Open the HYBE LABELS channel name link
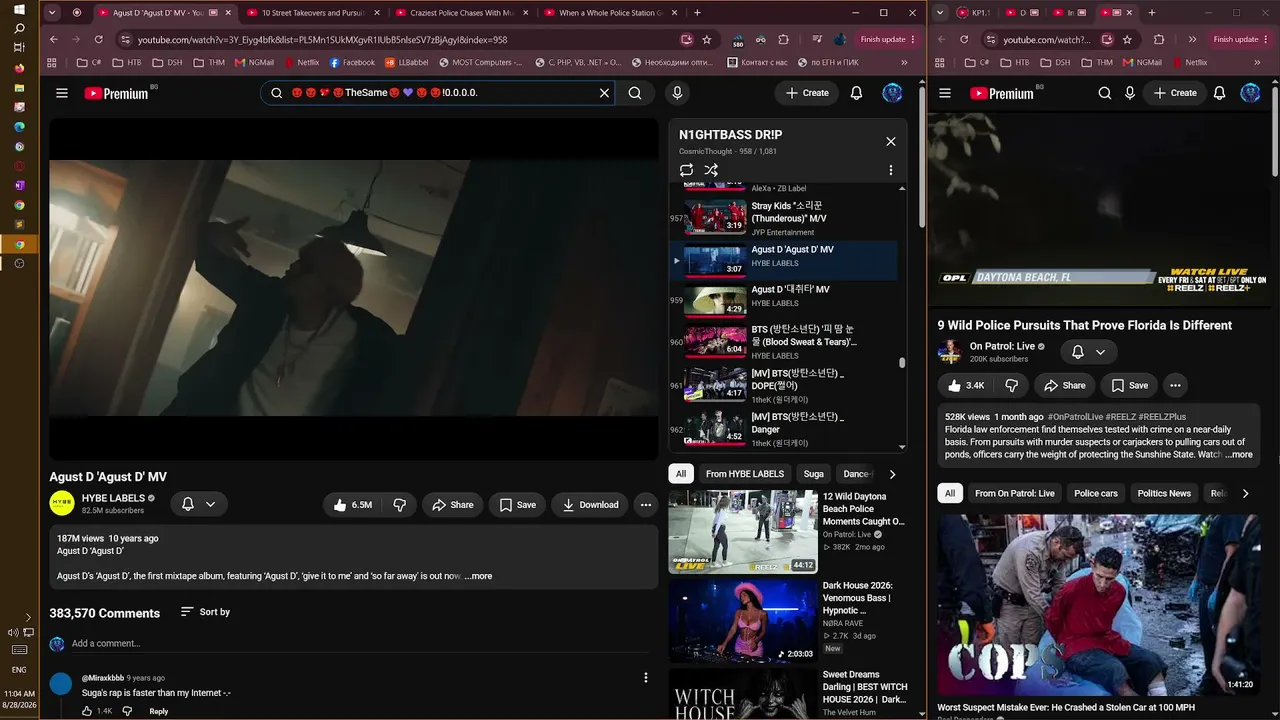This screenshot has width=1280, height=720. [113, 498]
